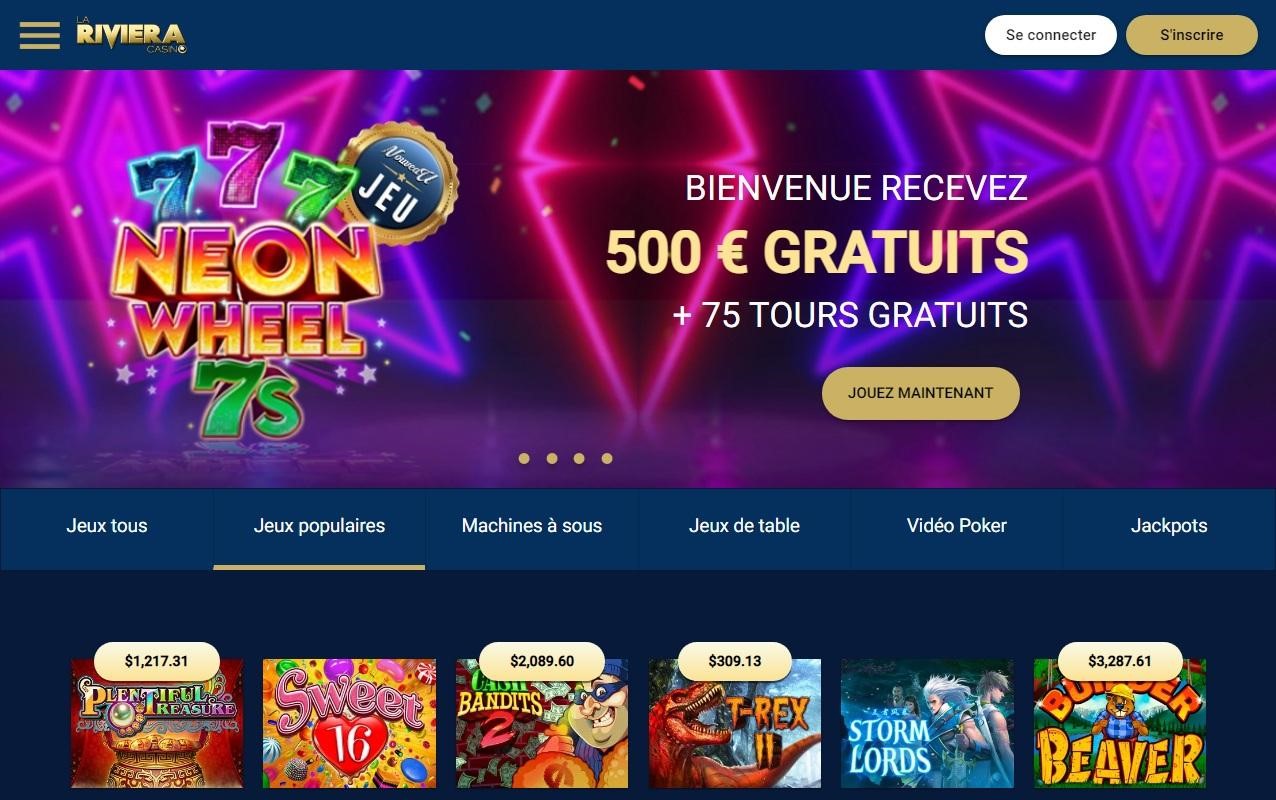Image resolution: width=1276 pixels, height=800 pixels.
Task: Click the Jouez Maintenant button
Action: (921, 393)
